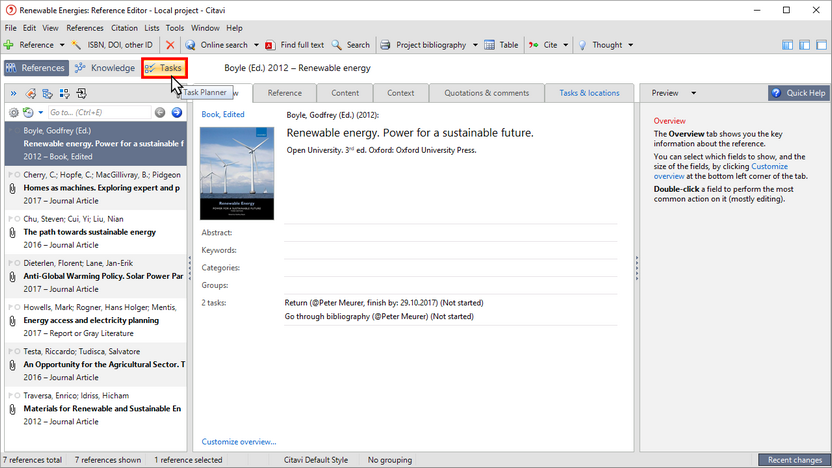Click paperclip icon on Cherry reference
The height and width of the screenshot is (468, 832).
click(x=12, y=188)
